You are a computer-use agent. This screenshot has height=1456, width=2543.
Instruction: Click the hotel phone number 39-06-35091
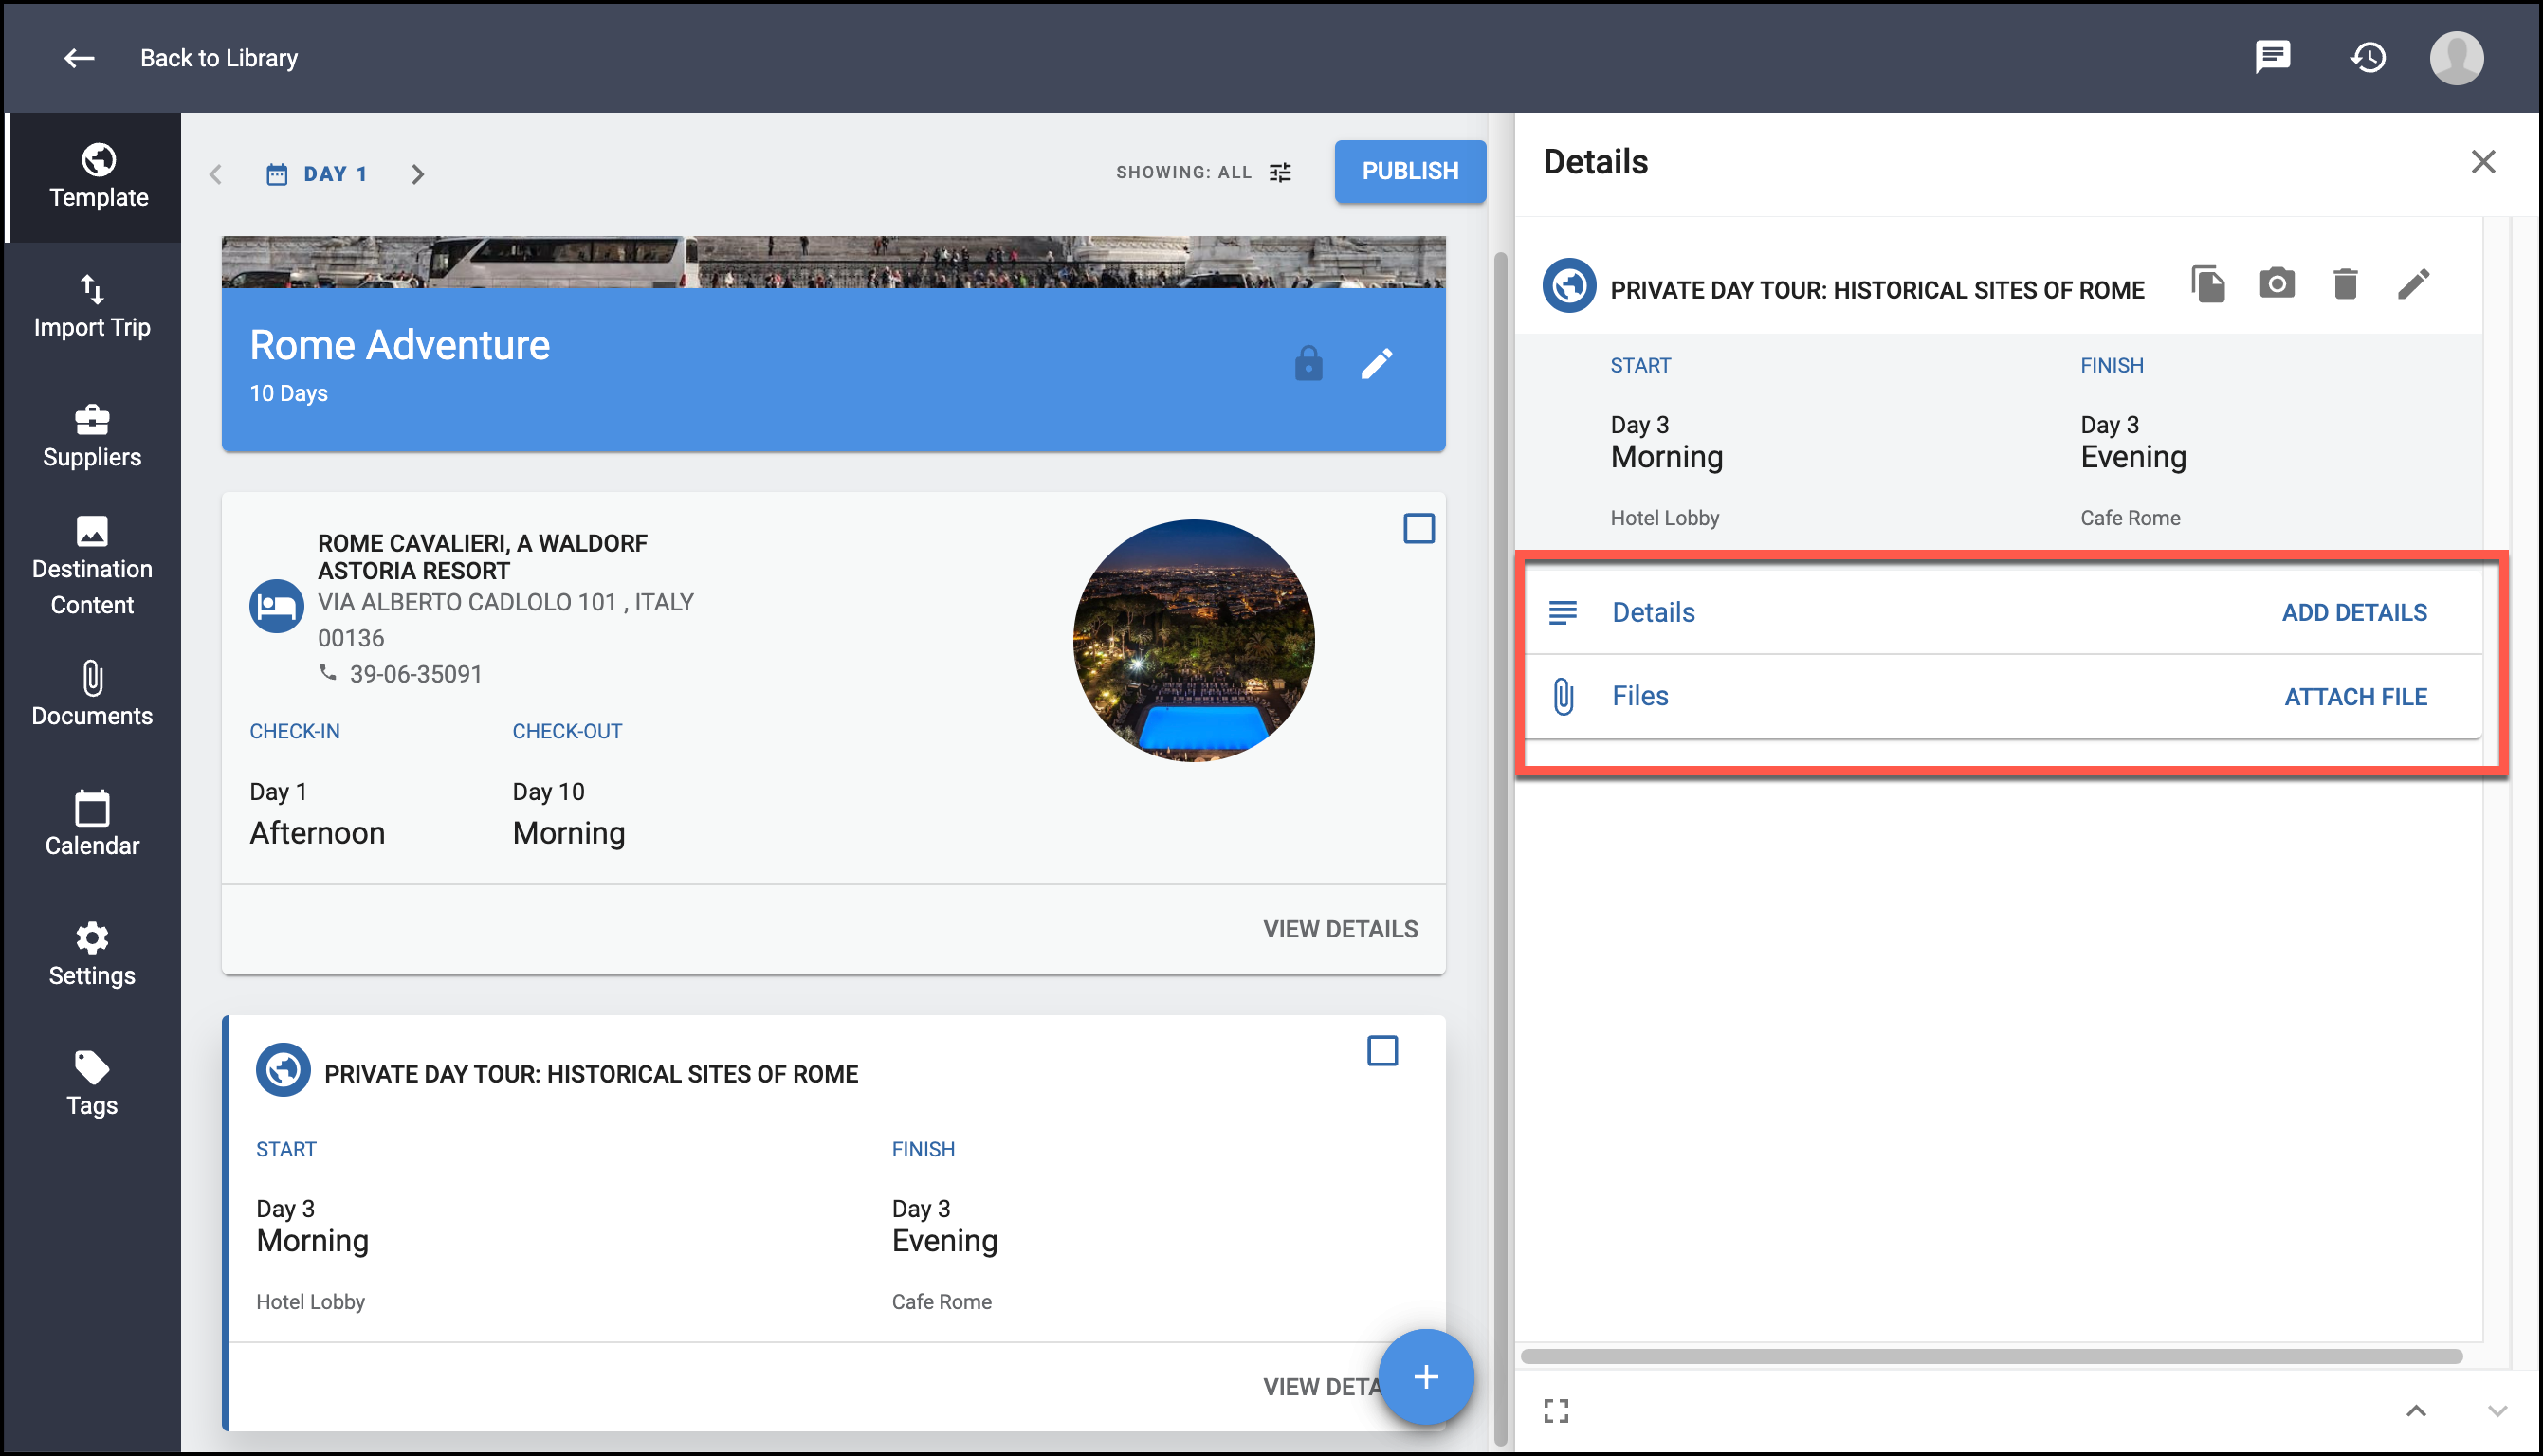416,674
